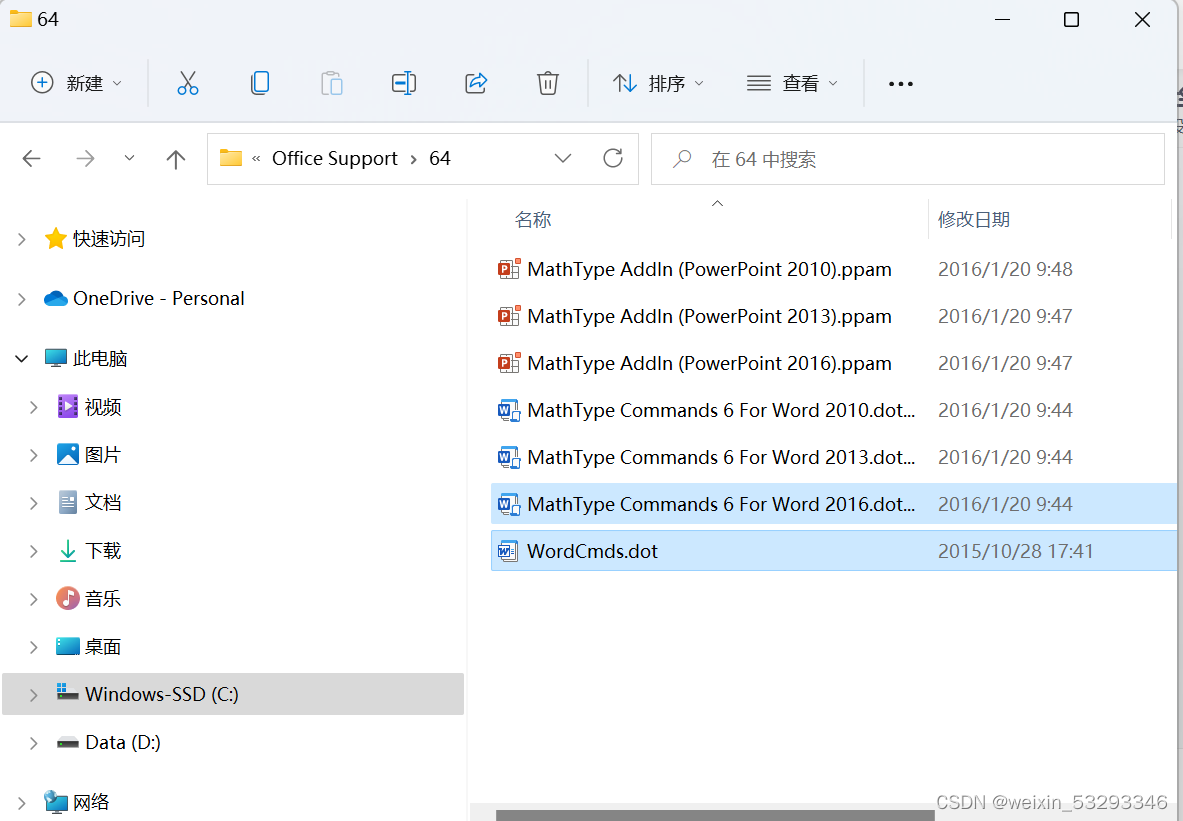Click the Copy icon in the toolbar

pos(260,83)
